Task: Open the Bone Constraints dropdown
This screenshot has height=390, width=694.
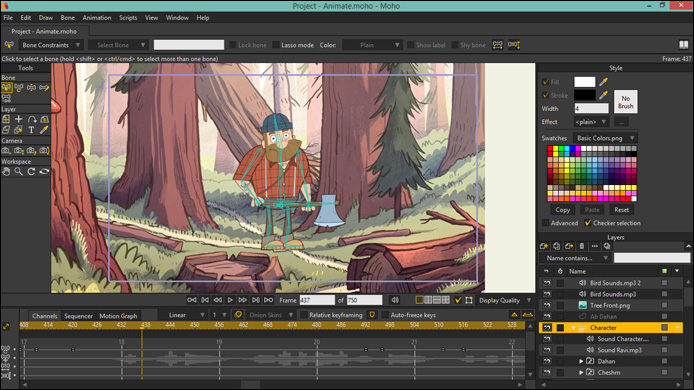Action: [x=50, y=45]
